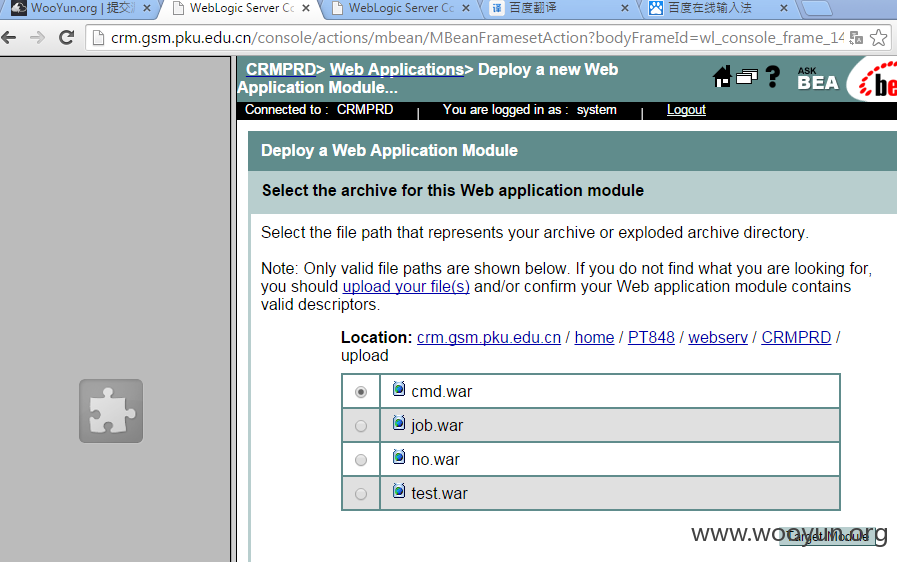The image size is (897, 562).
Task: Click the job.war file name
Action: coord(437,425)
